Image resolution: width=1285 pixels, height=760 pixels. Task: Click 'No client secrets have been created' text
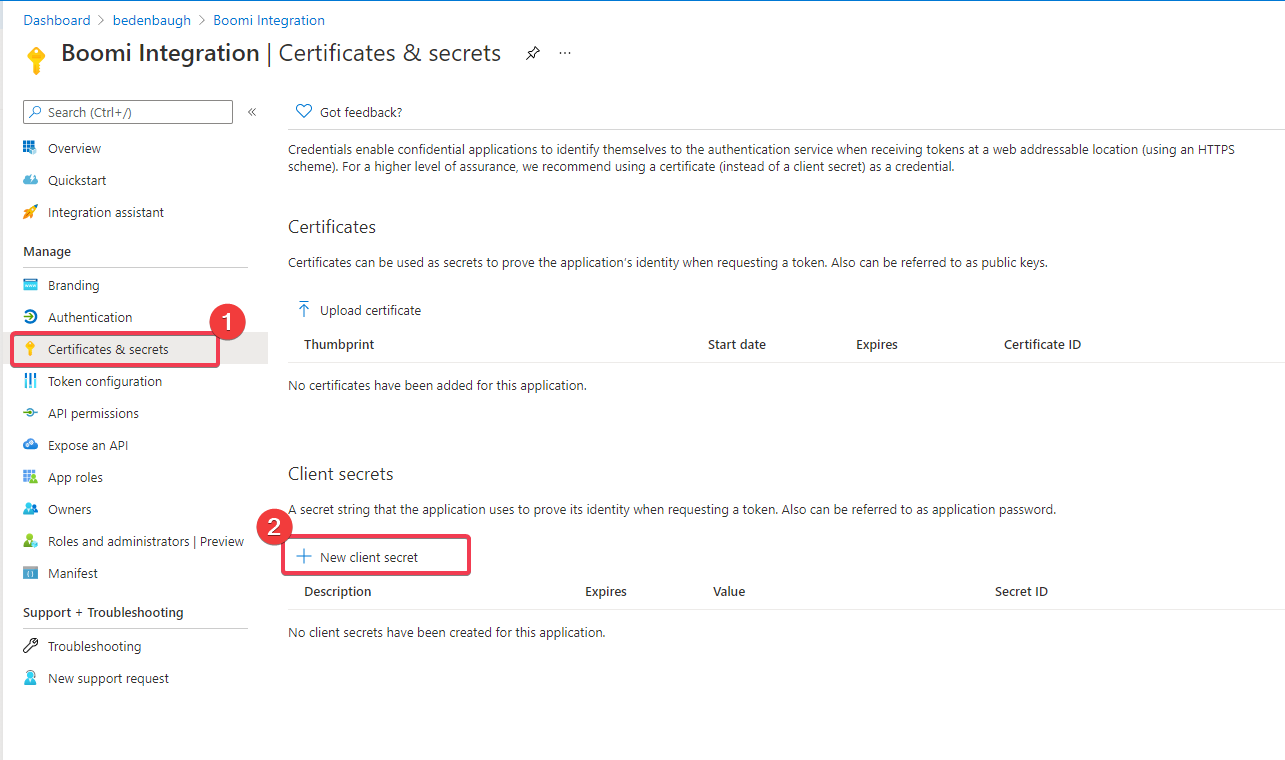point(447,632)
